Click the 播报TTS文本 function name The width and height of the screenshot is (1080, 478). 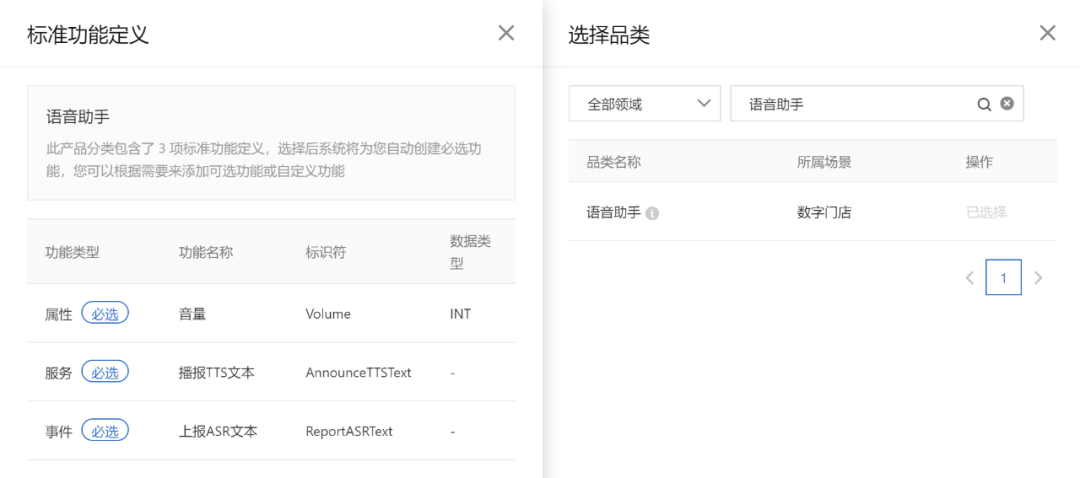(216, 373)
